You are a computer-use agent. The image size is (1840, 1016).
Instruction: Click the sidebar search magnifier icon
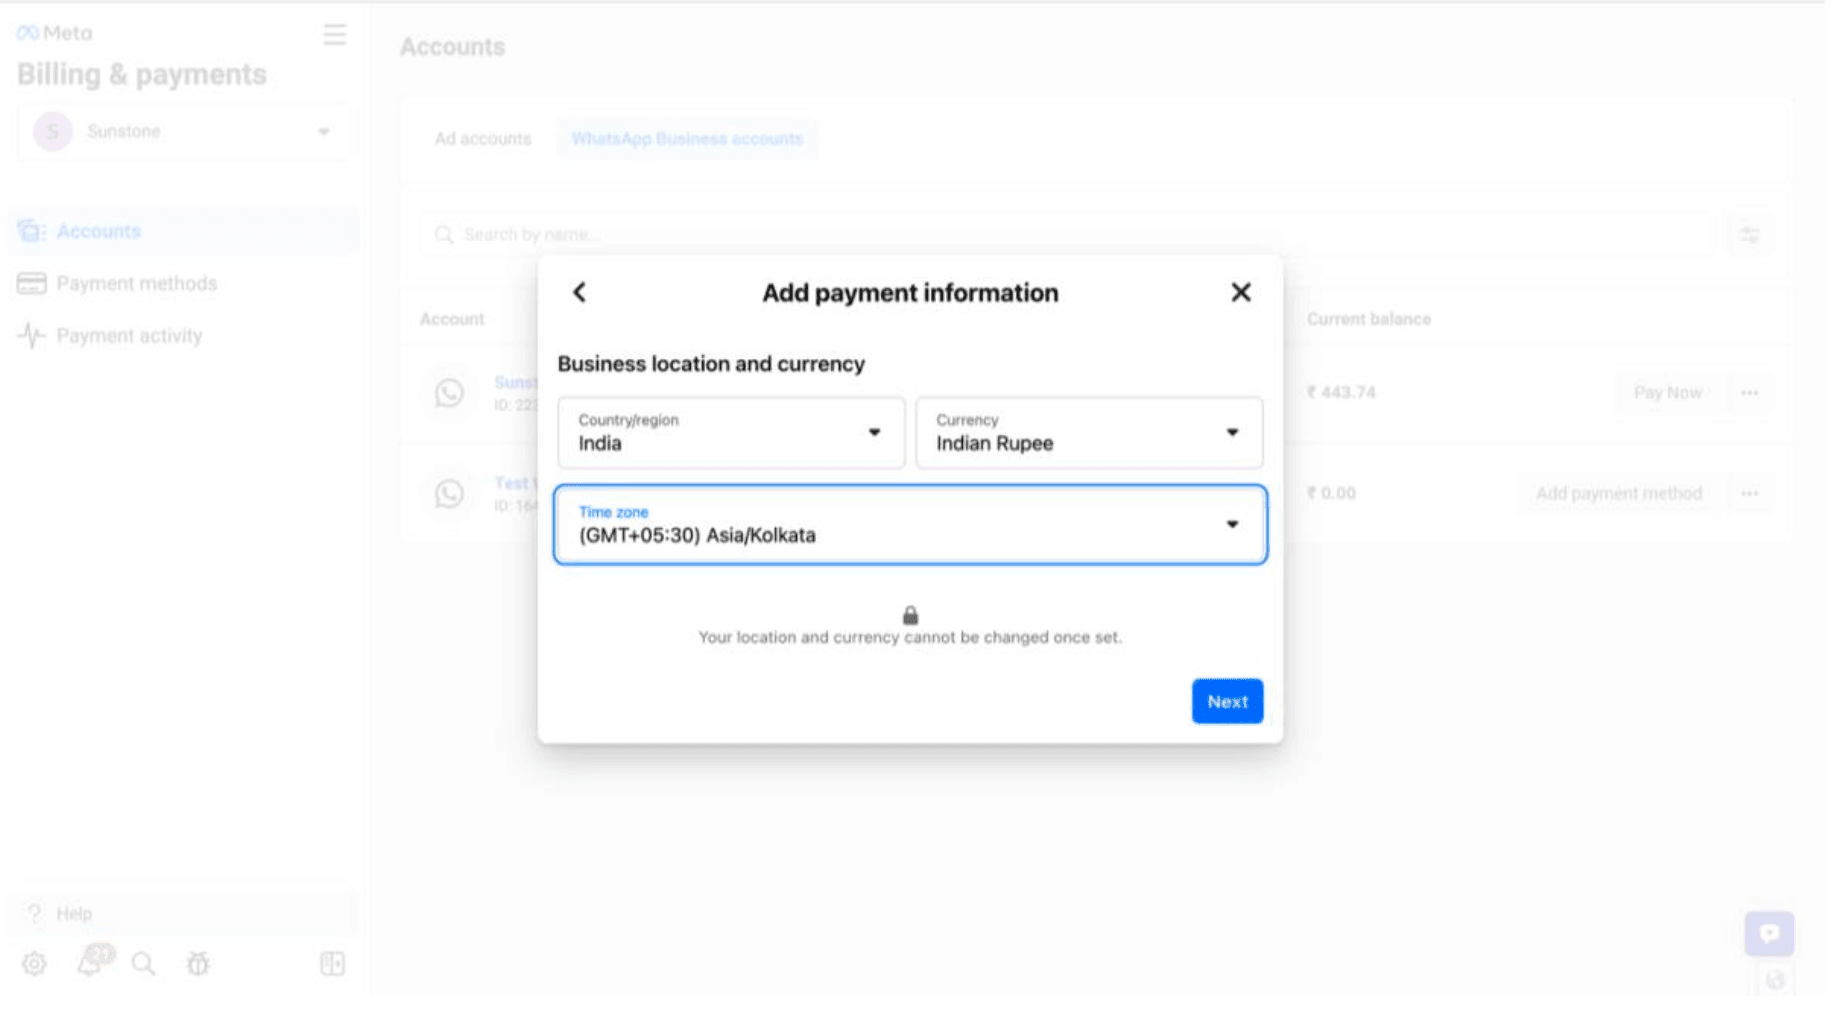[144, 964]
